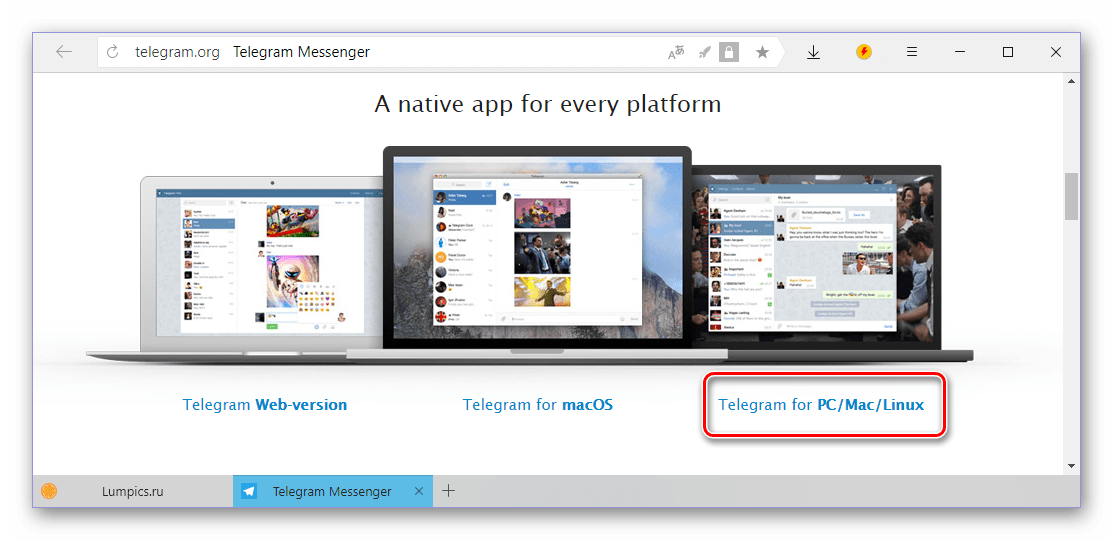This screenshot has width=1113, height=540.
Task: Click the vertical scrollbar thumb
Action: (x=1071, y=195)
